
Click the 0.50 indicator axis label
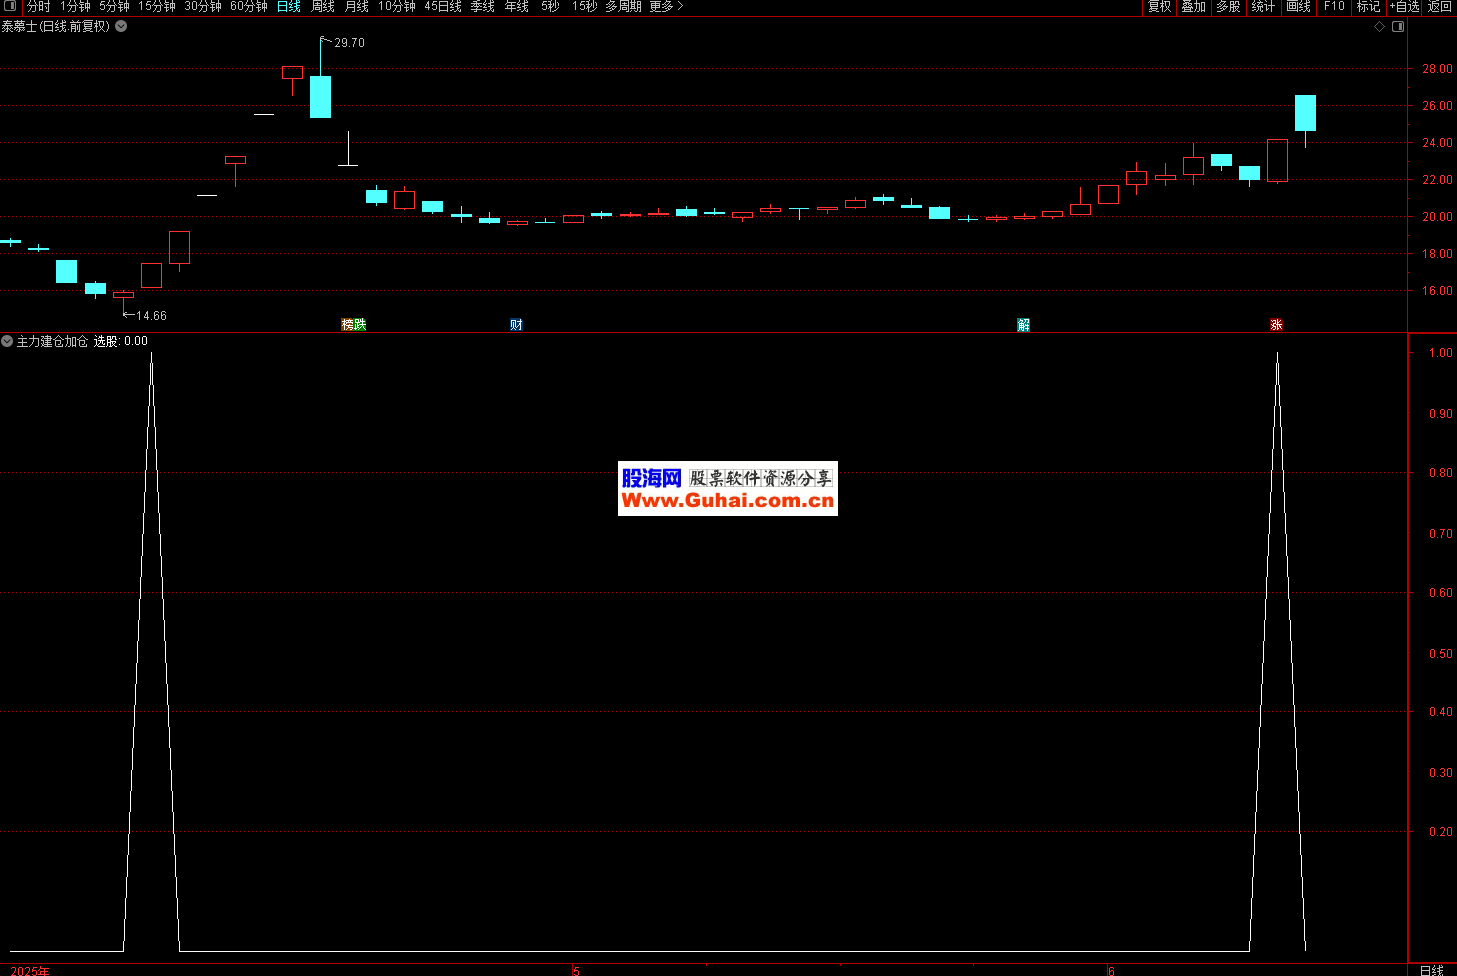pyautogui.click(x=1440, y=654)
